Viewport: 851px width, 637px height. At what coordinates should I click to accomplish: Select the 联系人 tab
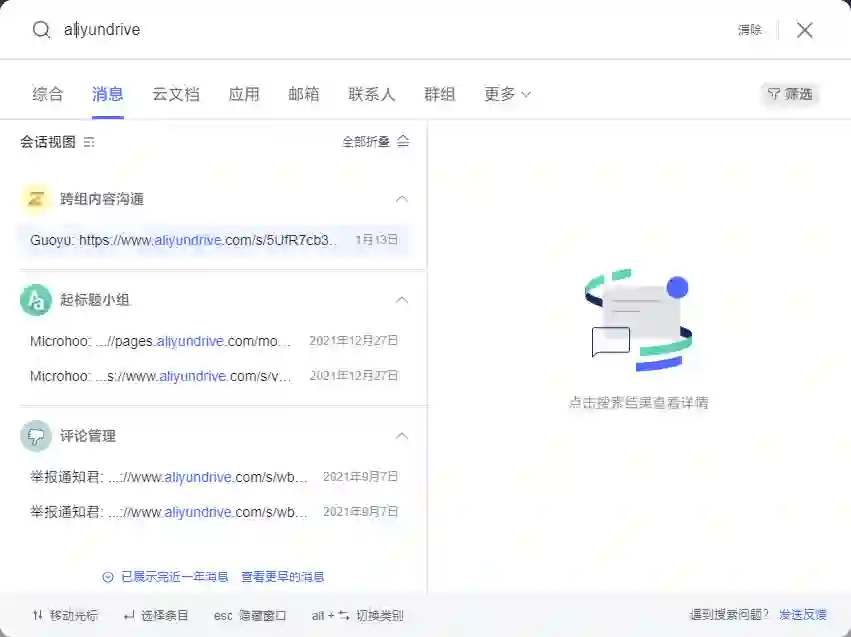(x=372, y=94)
